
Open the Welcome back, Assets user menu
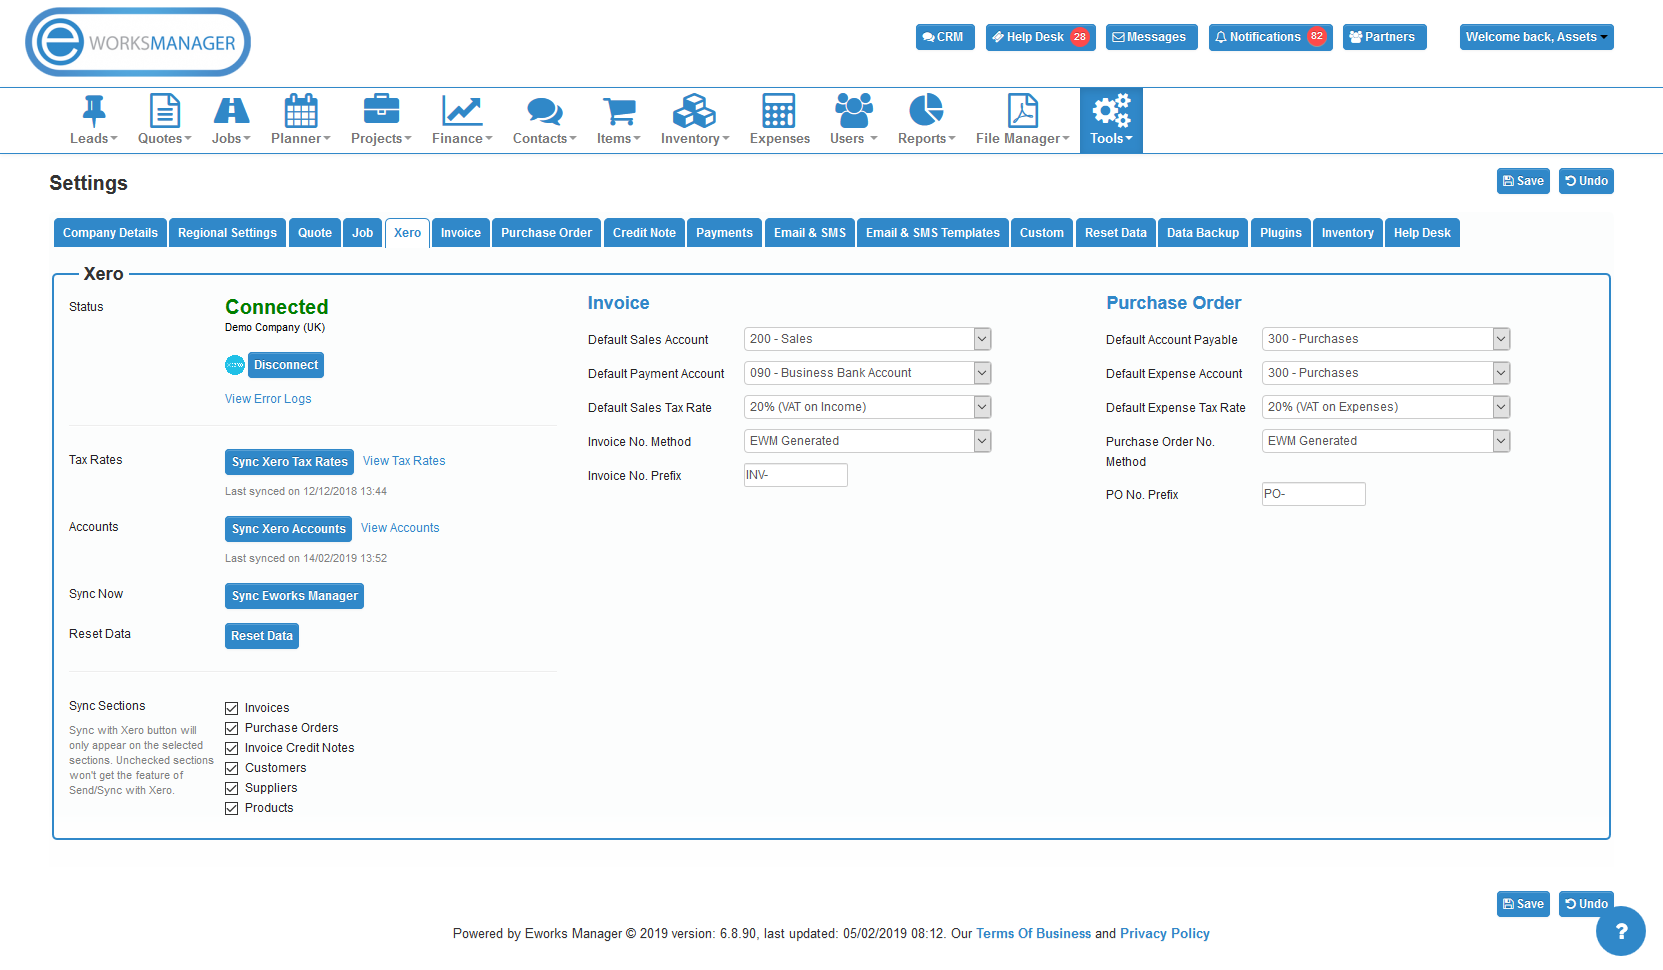(x=1536, y=37)
